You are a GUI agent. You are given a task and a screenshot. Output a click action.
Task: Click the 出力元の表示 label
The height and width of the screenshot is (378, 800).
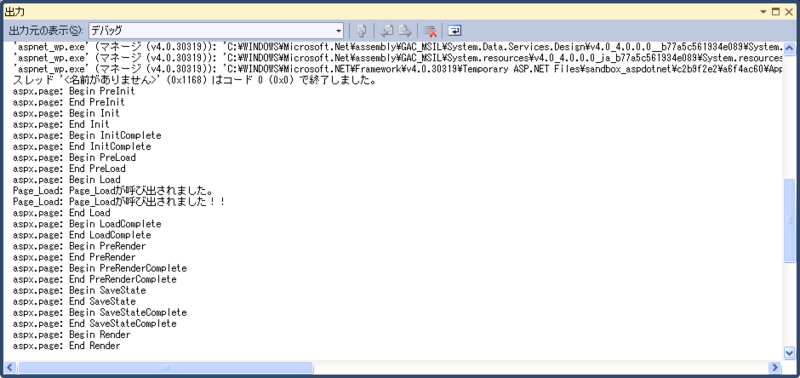pos(46,31)
